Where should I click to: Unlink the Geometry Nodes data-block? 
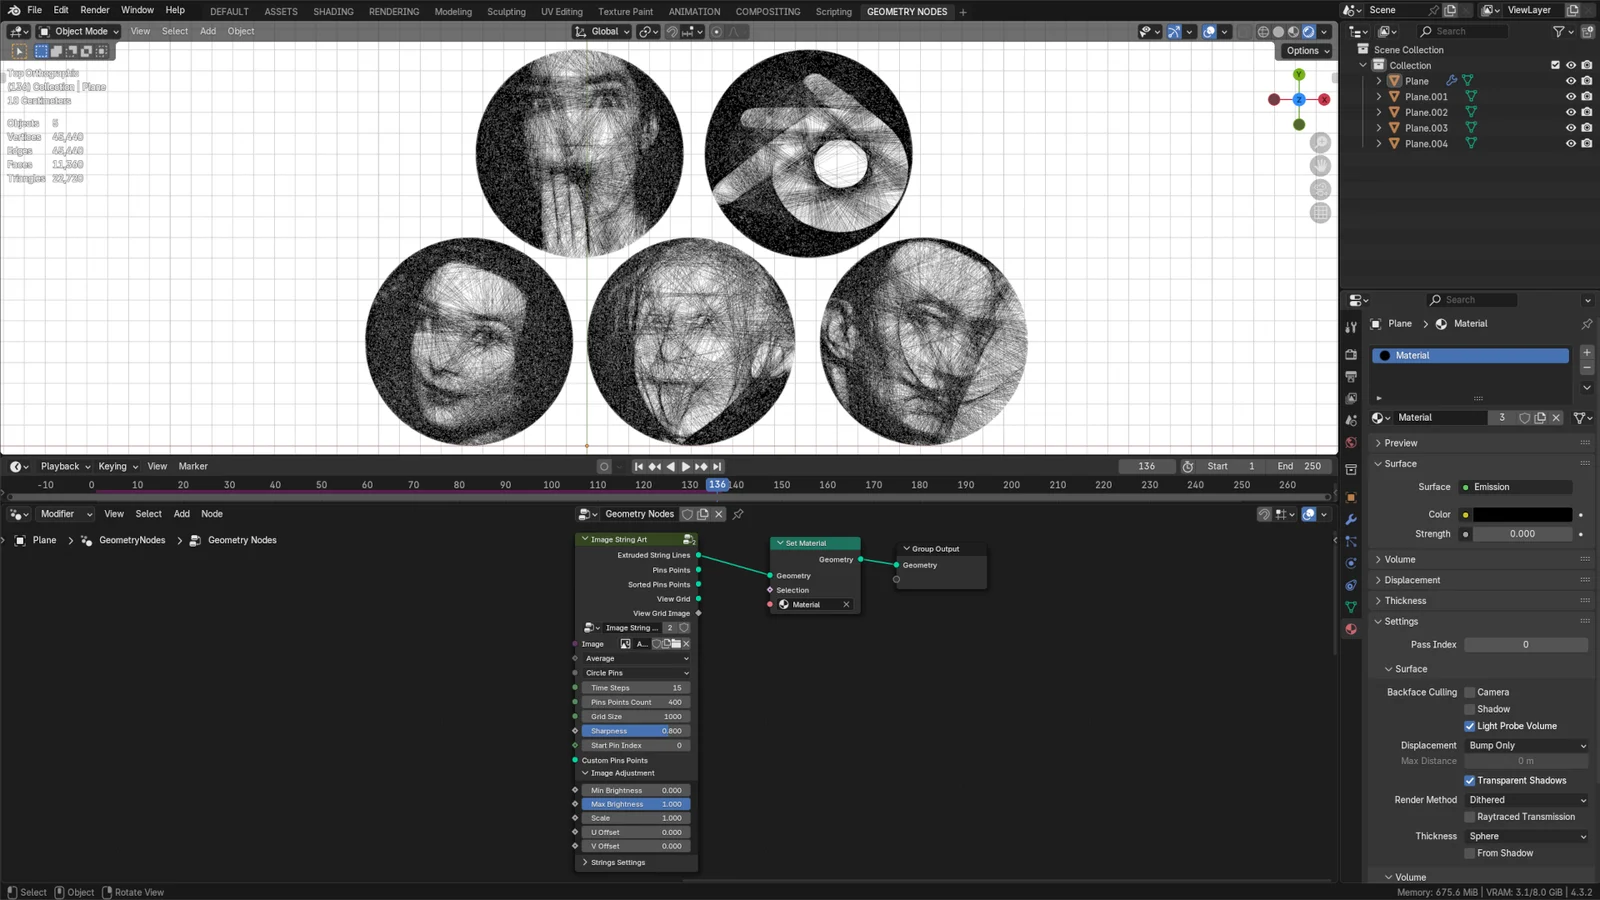pos(719,514)
